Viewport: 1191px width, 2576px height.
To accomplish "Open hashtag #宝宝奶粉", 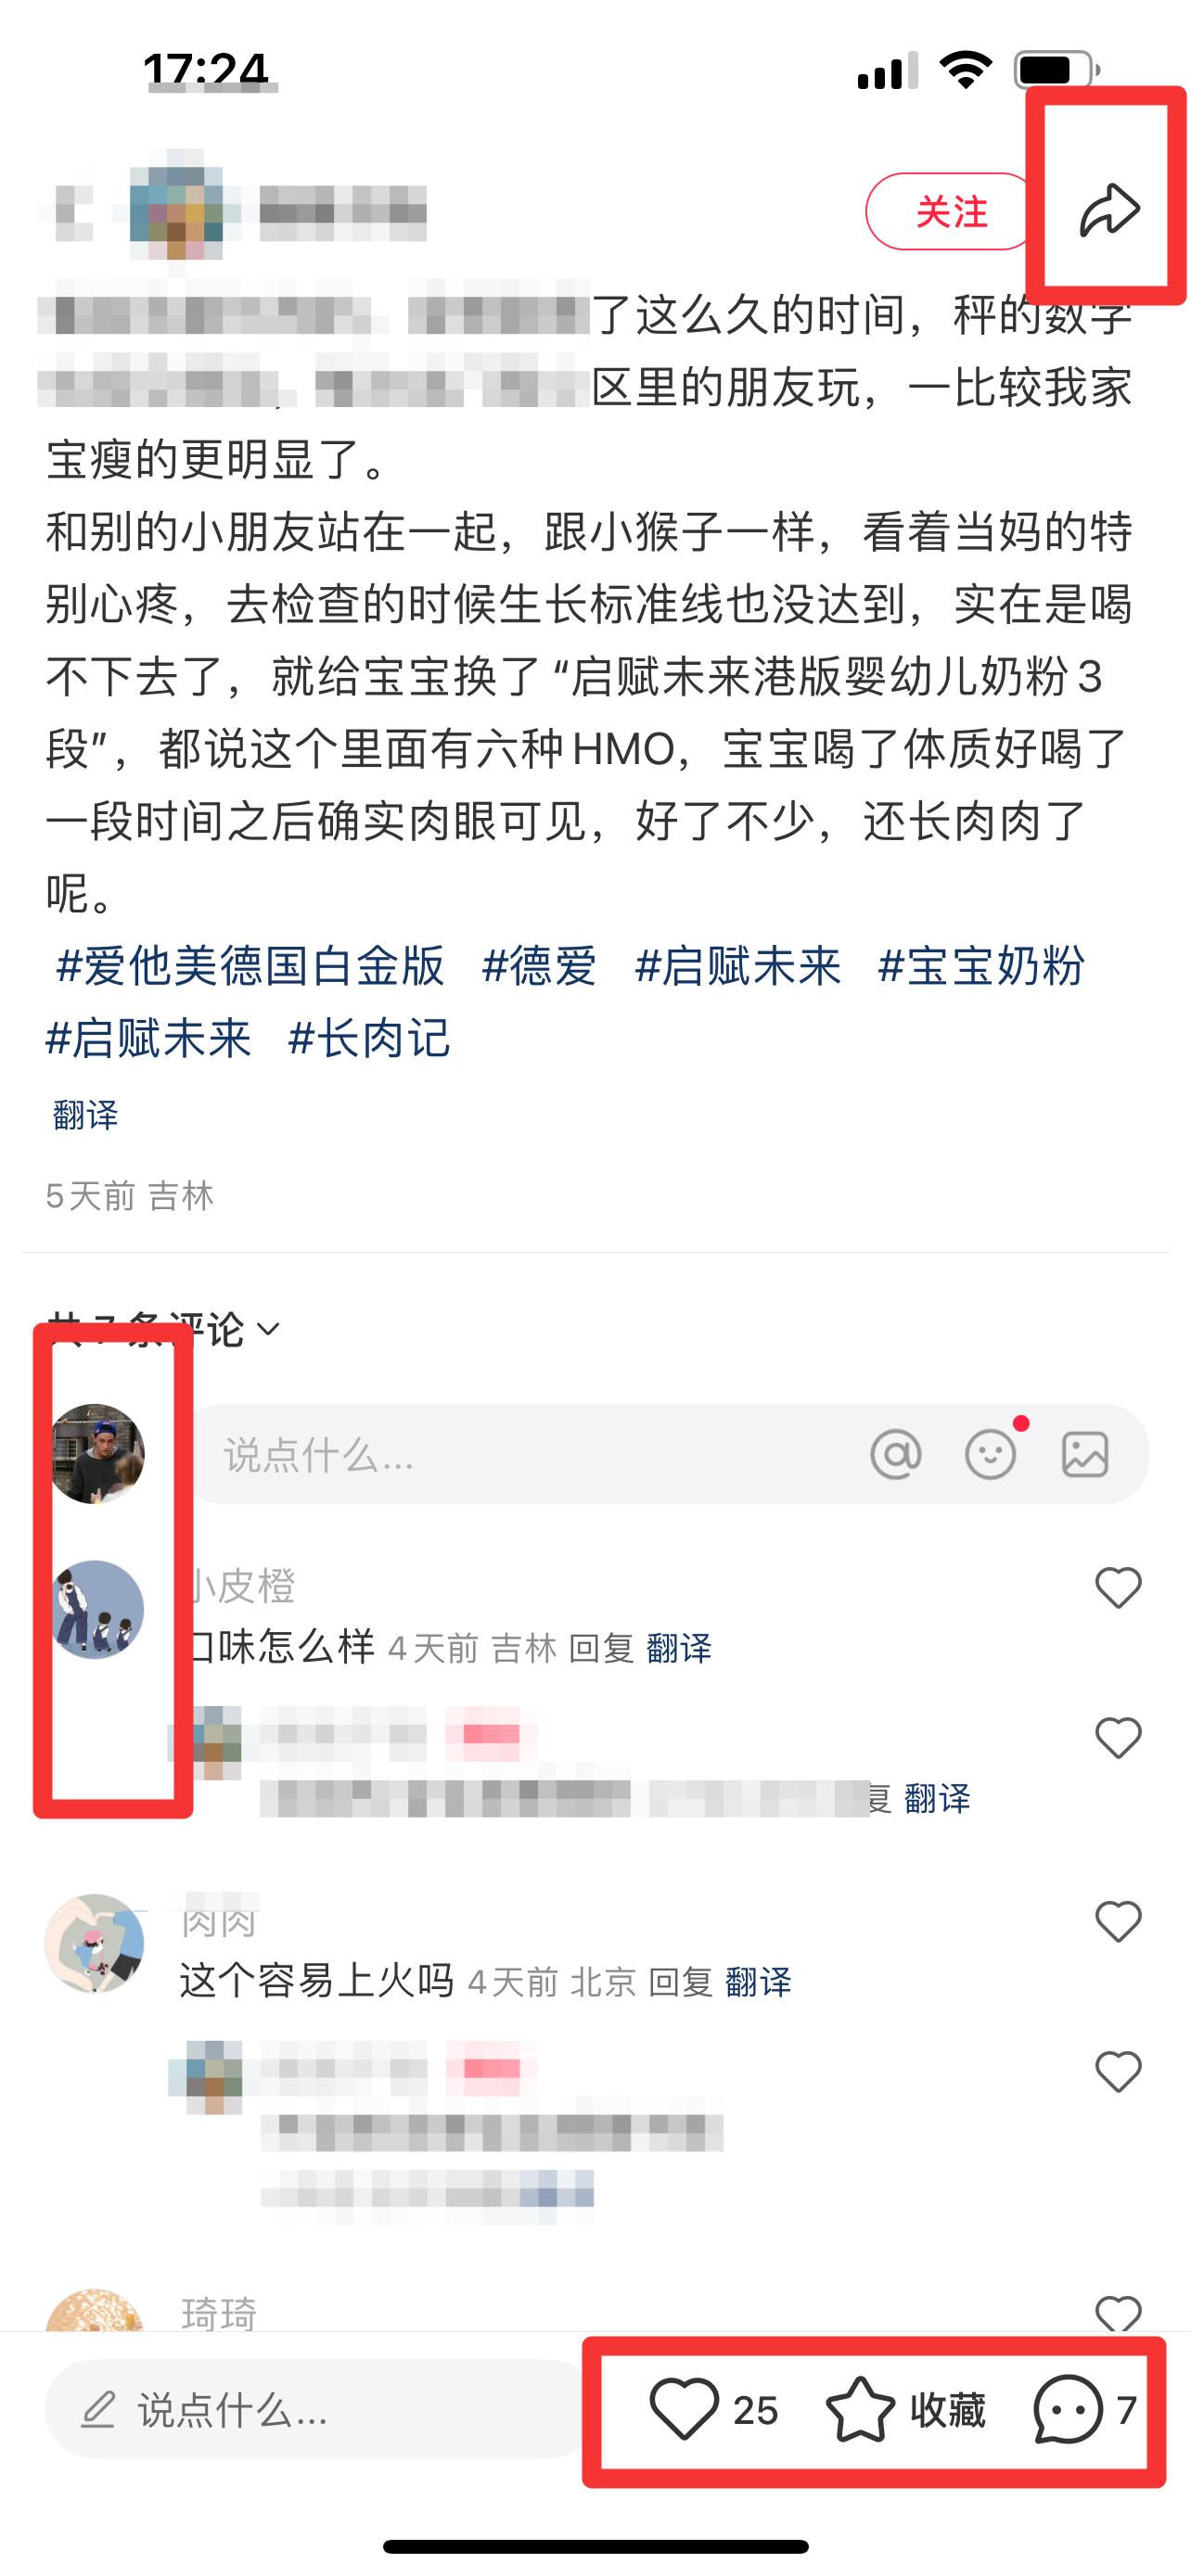I will click(x=981, y=966).
